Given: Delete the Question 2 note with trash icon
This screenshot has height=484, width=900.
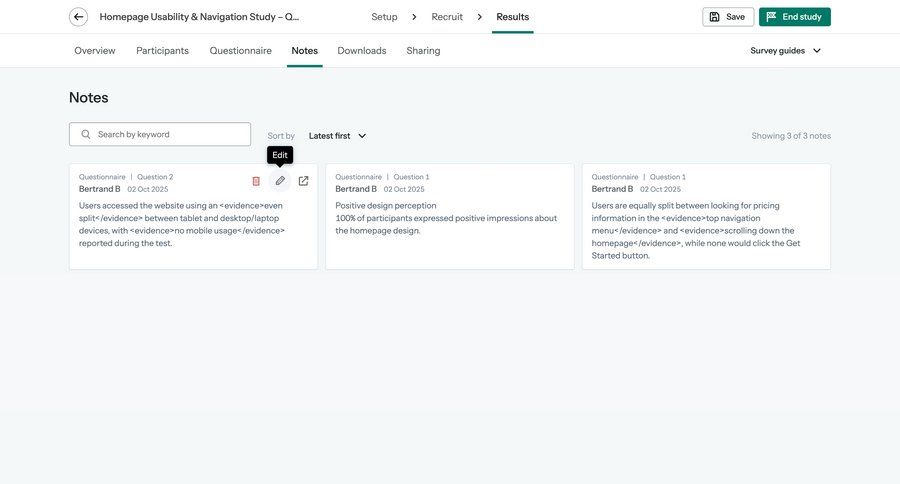Looking at the screenshot, I should (x=256, y=181).
